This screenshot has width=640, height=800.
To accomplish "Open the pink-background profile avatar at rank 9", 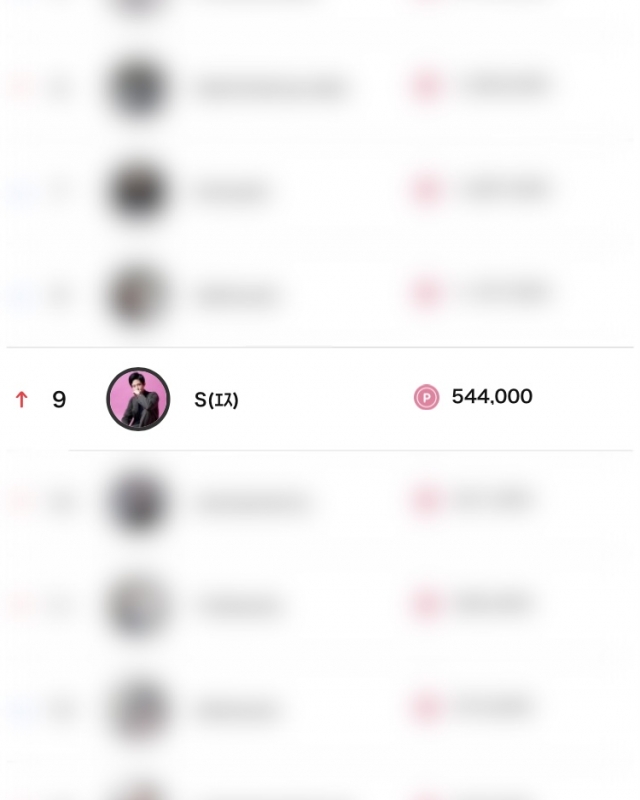I will coord(138,398).
